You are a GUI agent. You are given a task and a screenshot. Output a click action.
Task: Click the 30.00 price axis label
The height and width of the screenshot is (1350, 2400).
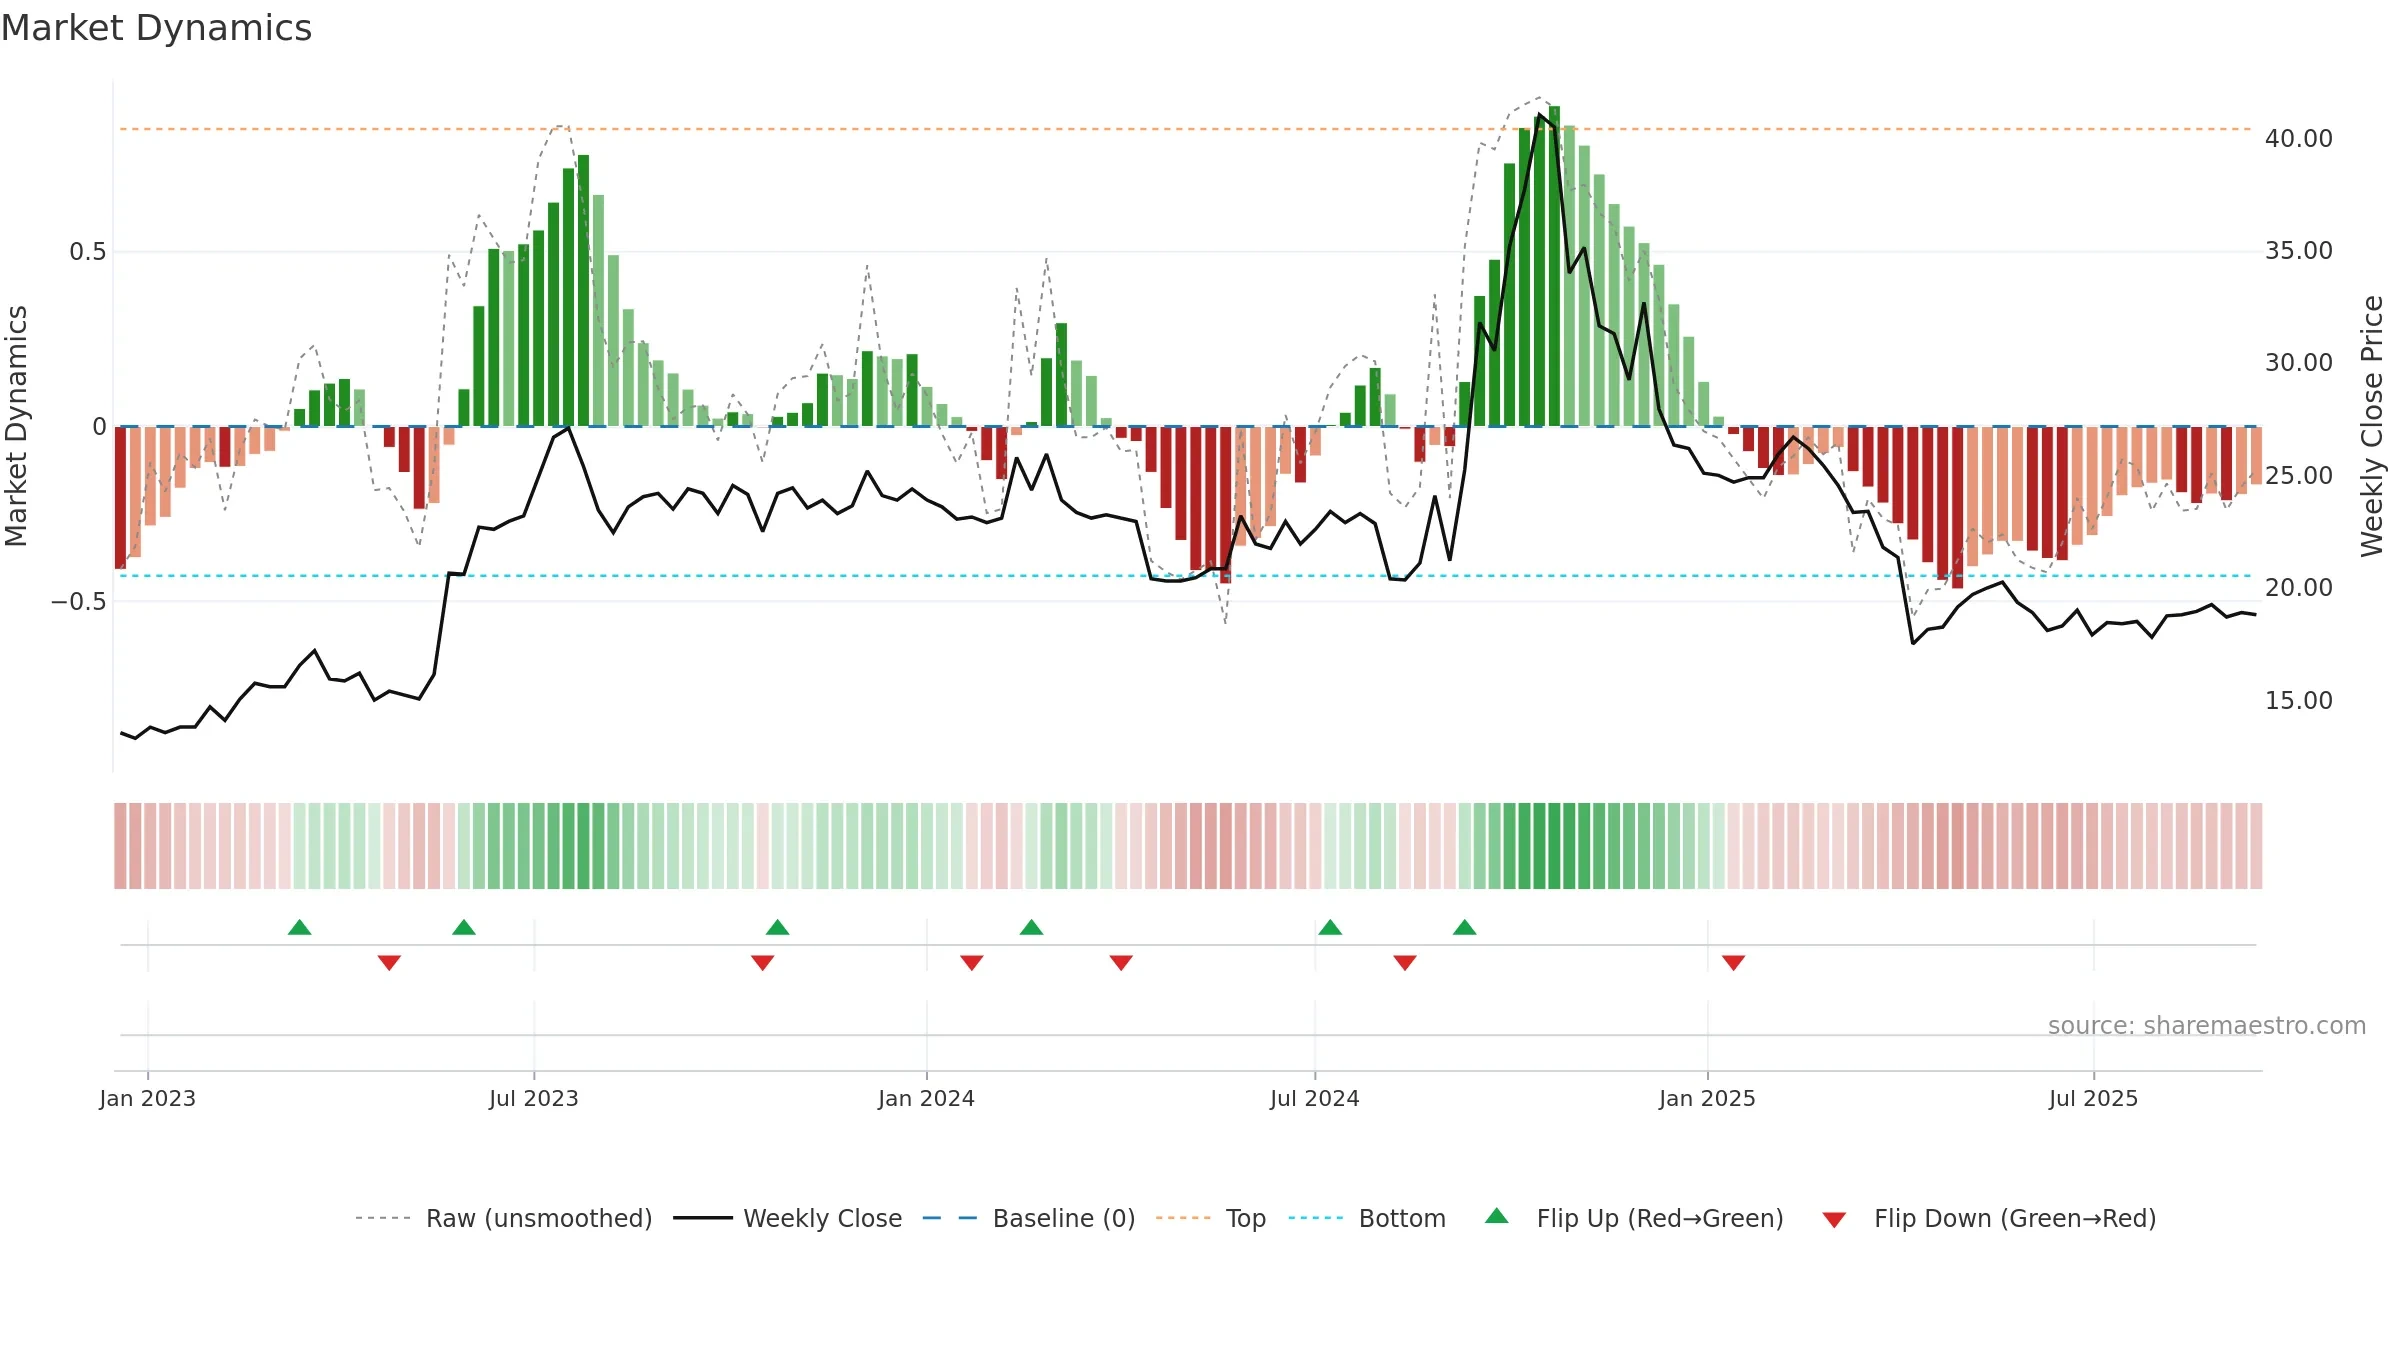pos(2299,363)
